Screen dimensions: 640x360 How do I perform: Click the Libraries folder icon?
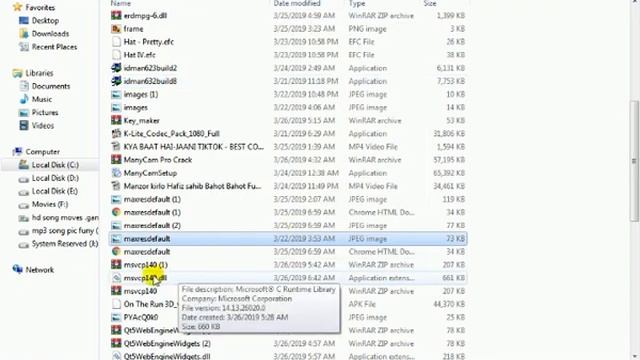[18, 73]
